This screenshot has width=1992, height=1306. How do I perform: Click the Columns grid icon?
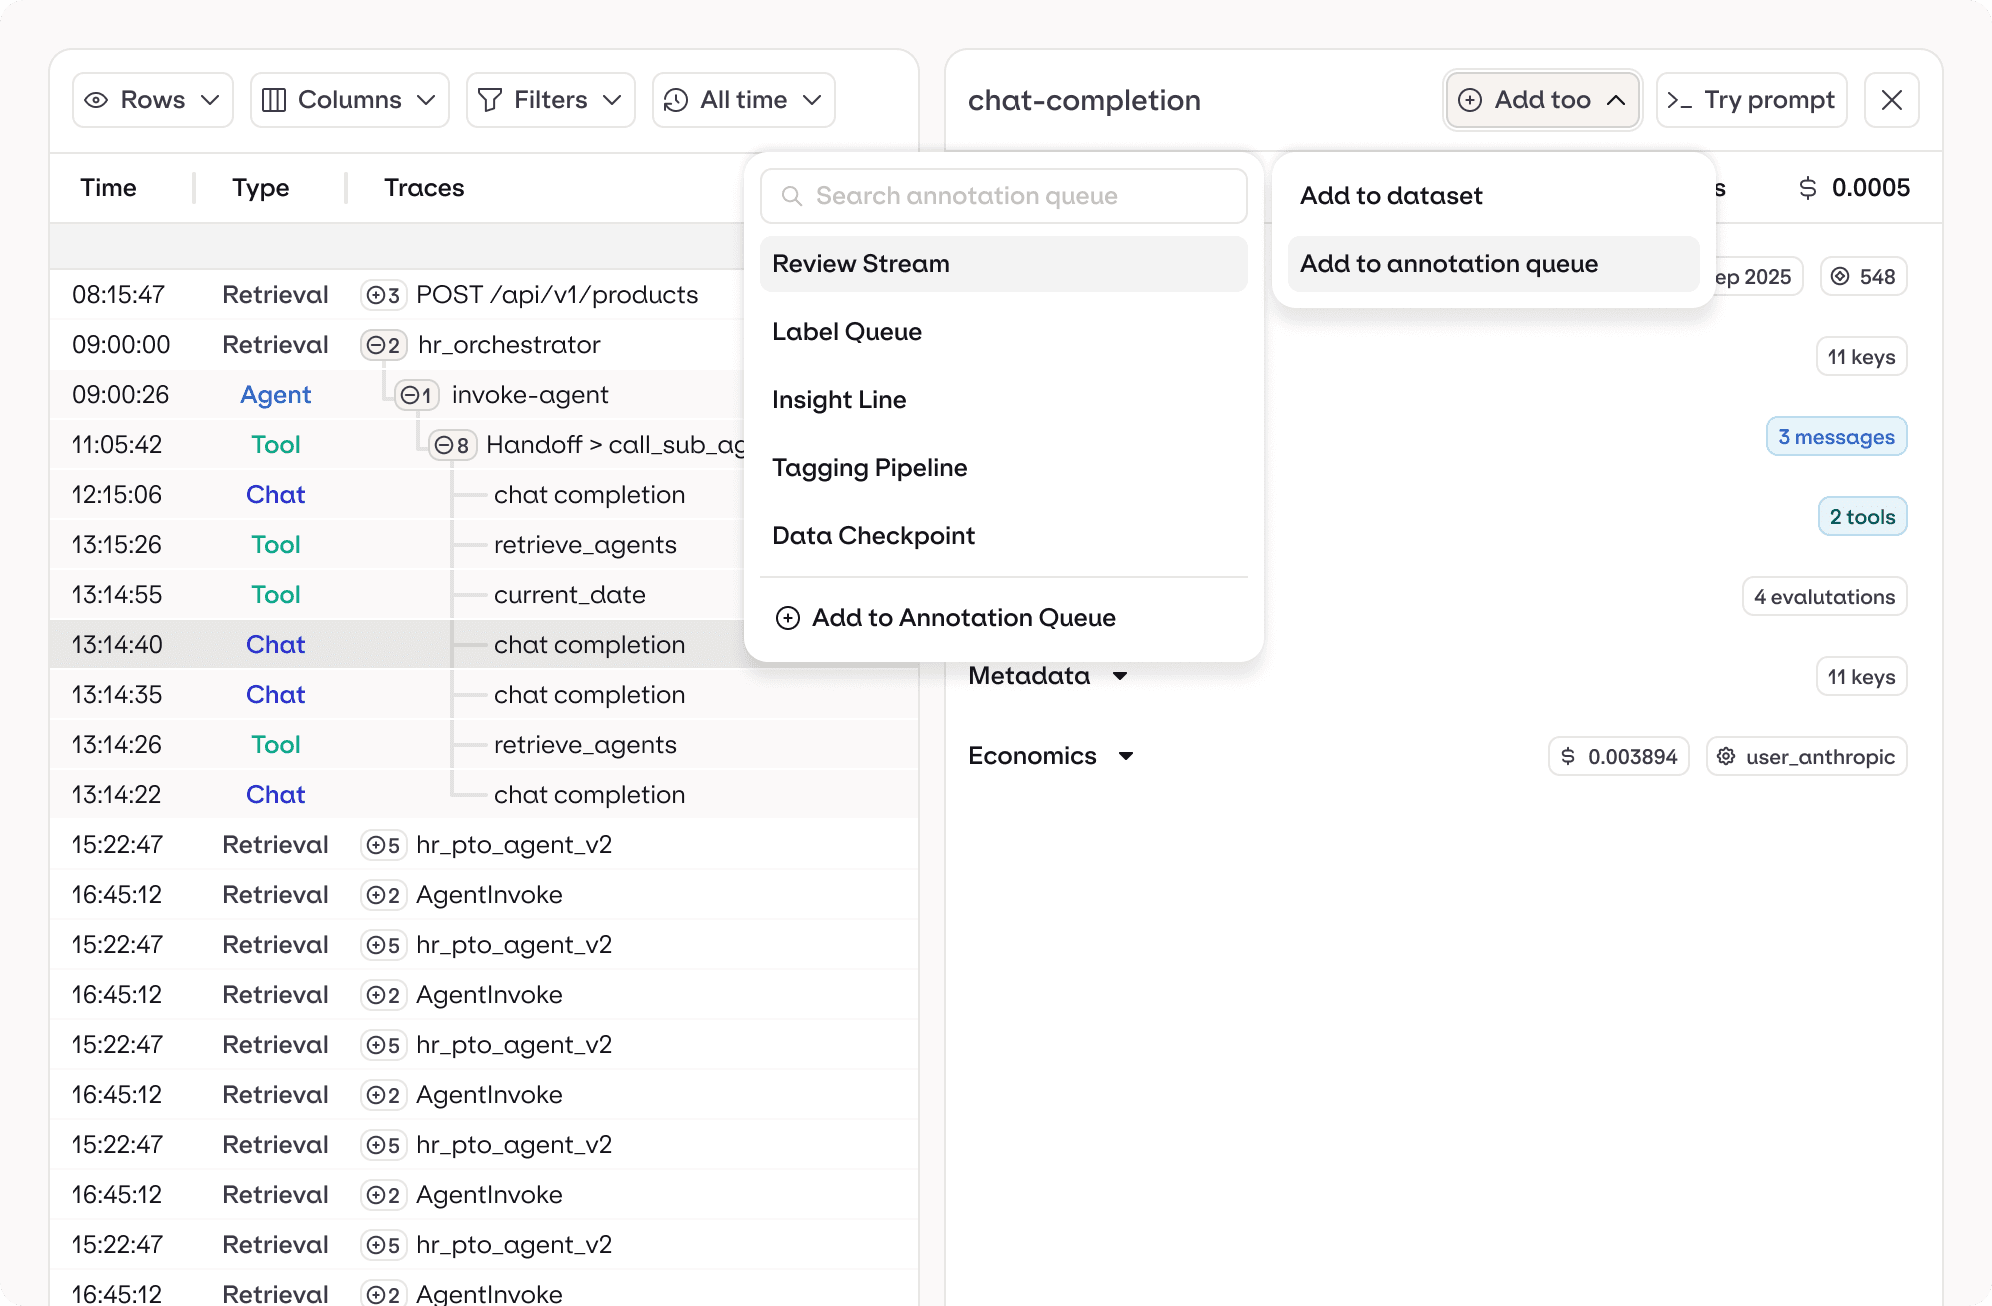(x=274, y=100)
